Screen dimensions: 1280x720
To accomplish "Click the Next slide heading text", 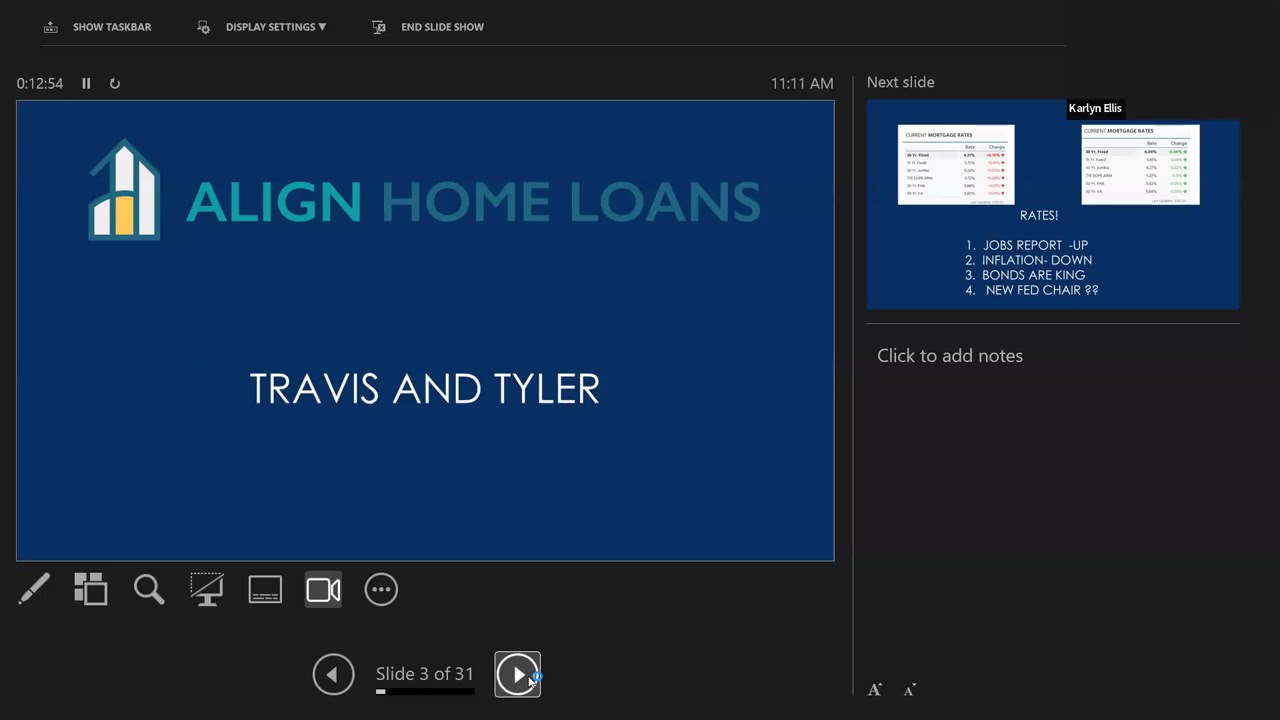I will [901, 82].
